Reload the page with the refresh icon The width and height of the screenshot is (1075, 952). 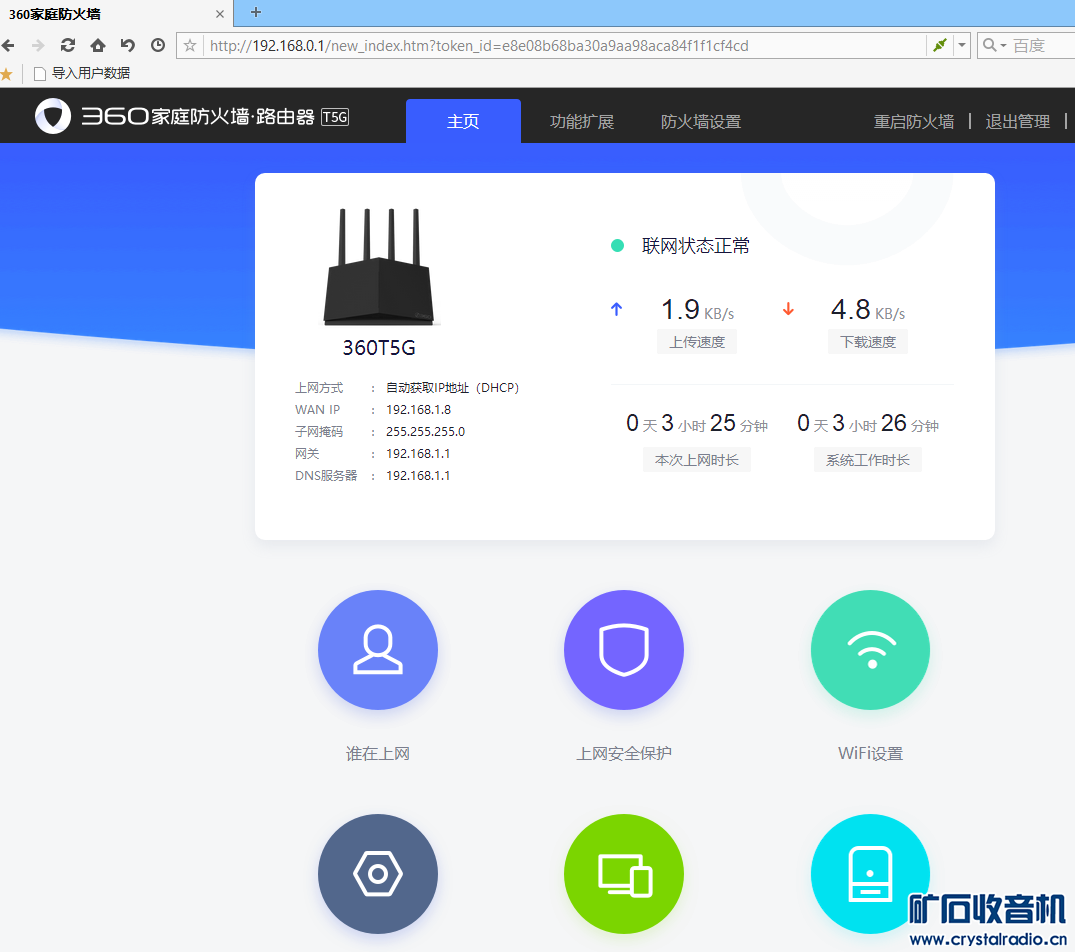68,45
